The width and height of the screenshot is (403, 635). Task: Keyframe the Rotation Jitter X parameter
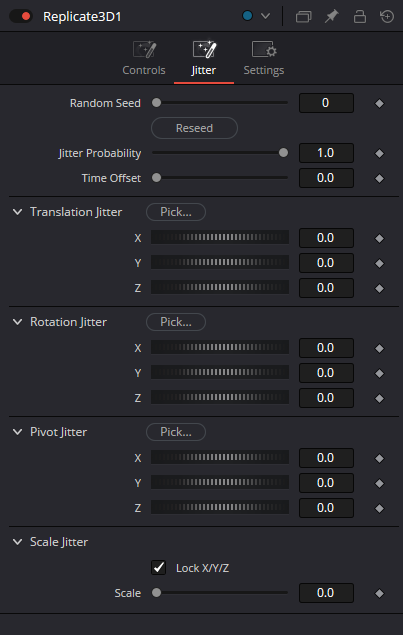[380, 349]
